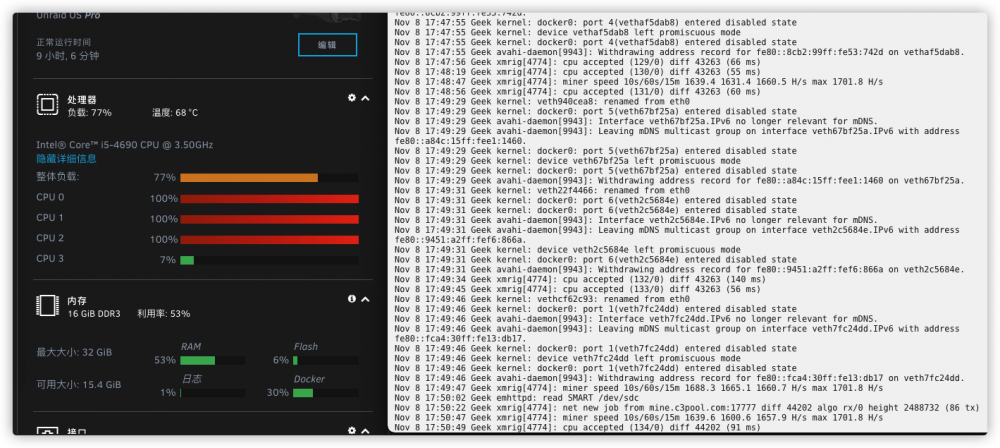Viewport: 1000px width, 448px height.
Task: Select log line cpu accepted (132/0)
Action: tap(580, 279)
